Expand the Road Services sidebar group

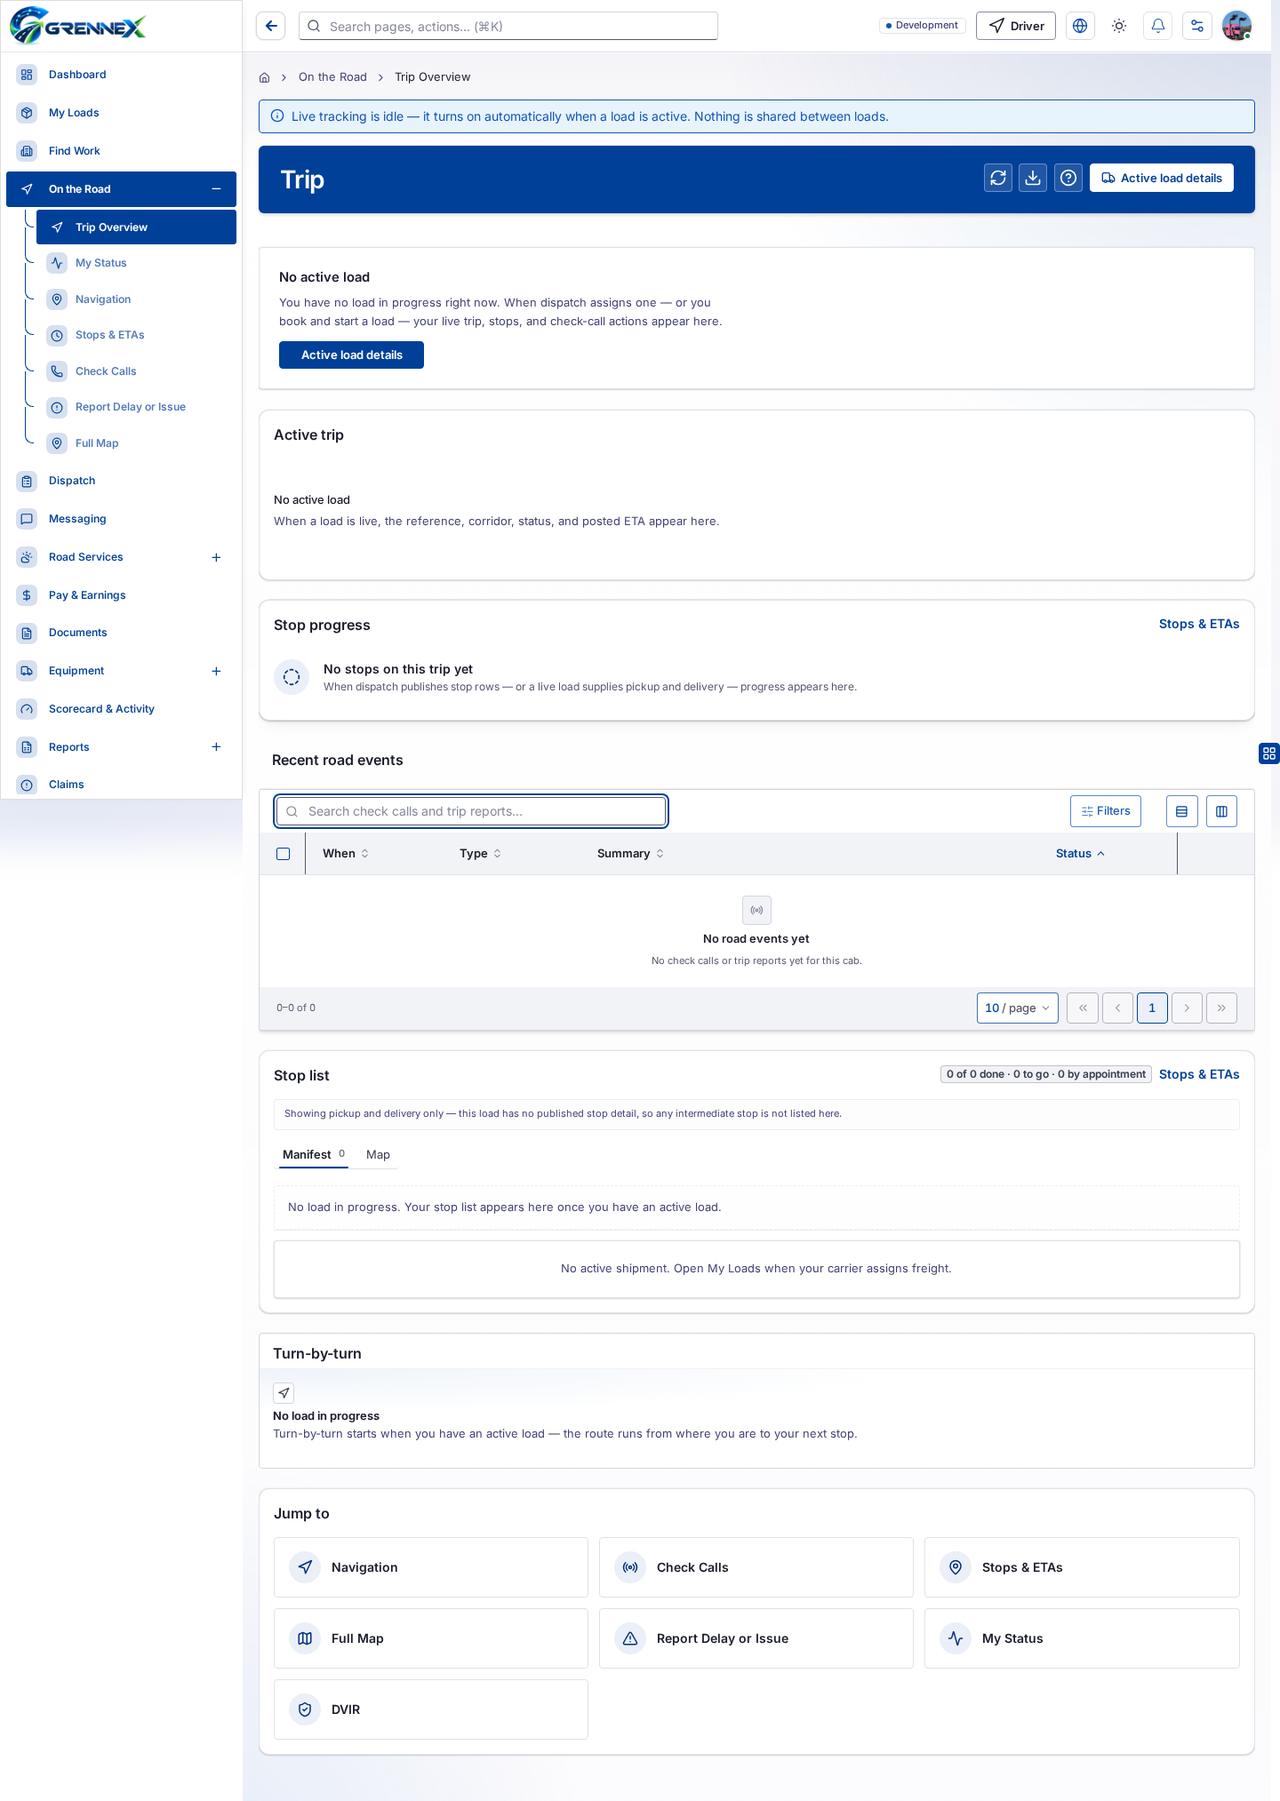point(216,557)
